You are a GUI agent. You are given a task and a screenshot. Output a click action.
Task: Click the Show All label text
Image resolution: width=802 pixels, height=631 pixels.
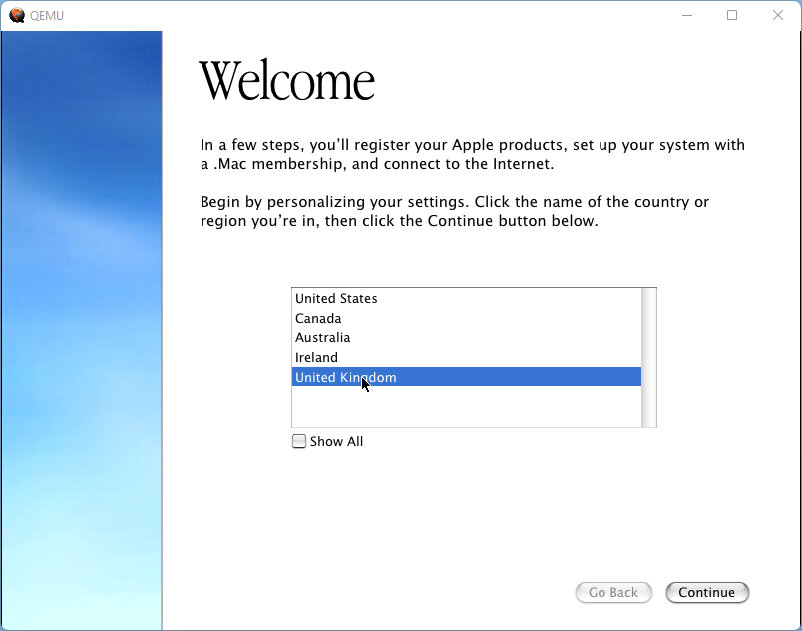pyautogui.click(x=336, y=441)
